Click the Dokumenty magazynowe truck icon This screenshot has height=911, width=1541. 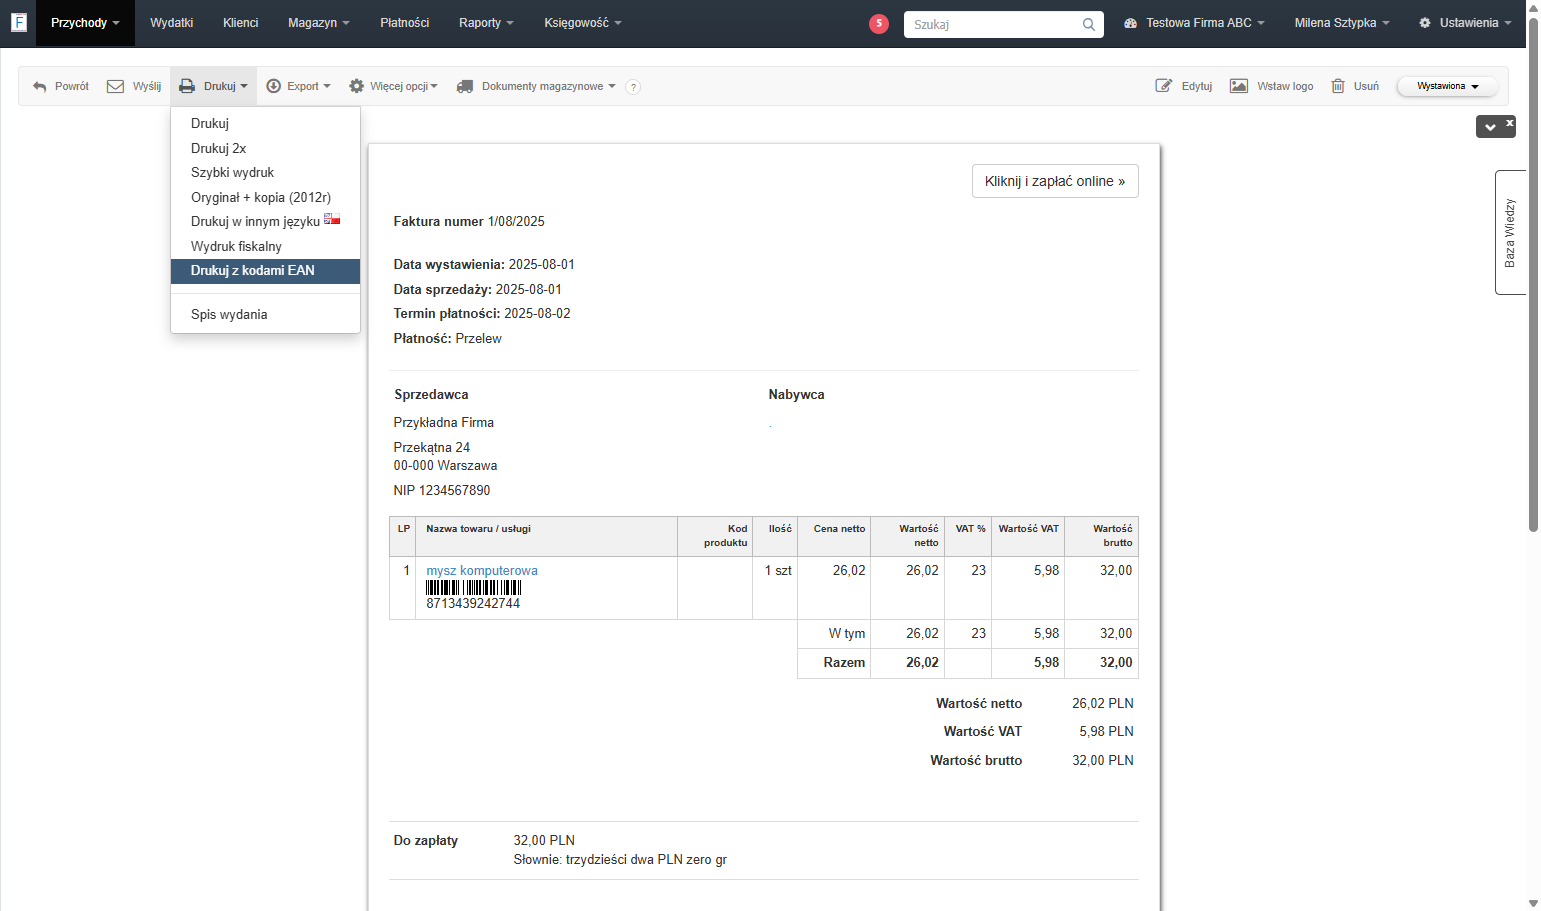(465, 86)
